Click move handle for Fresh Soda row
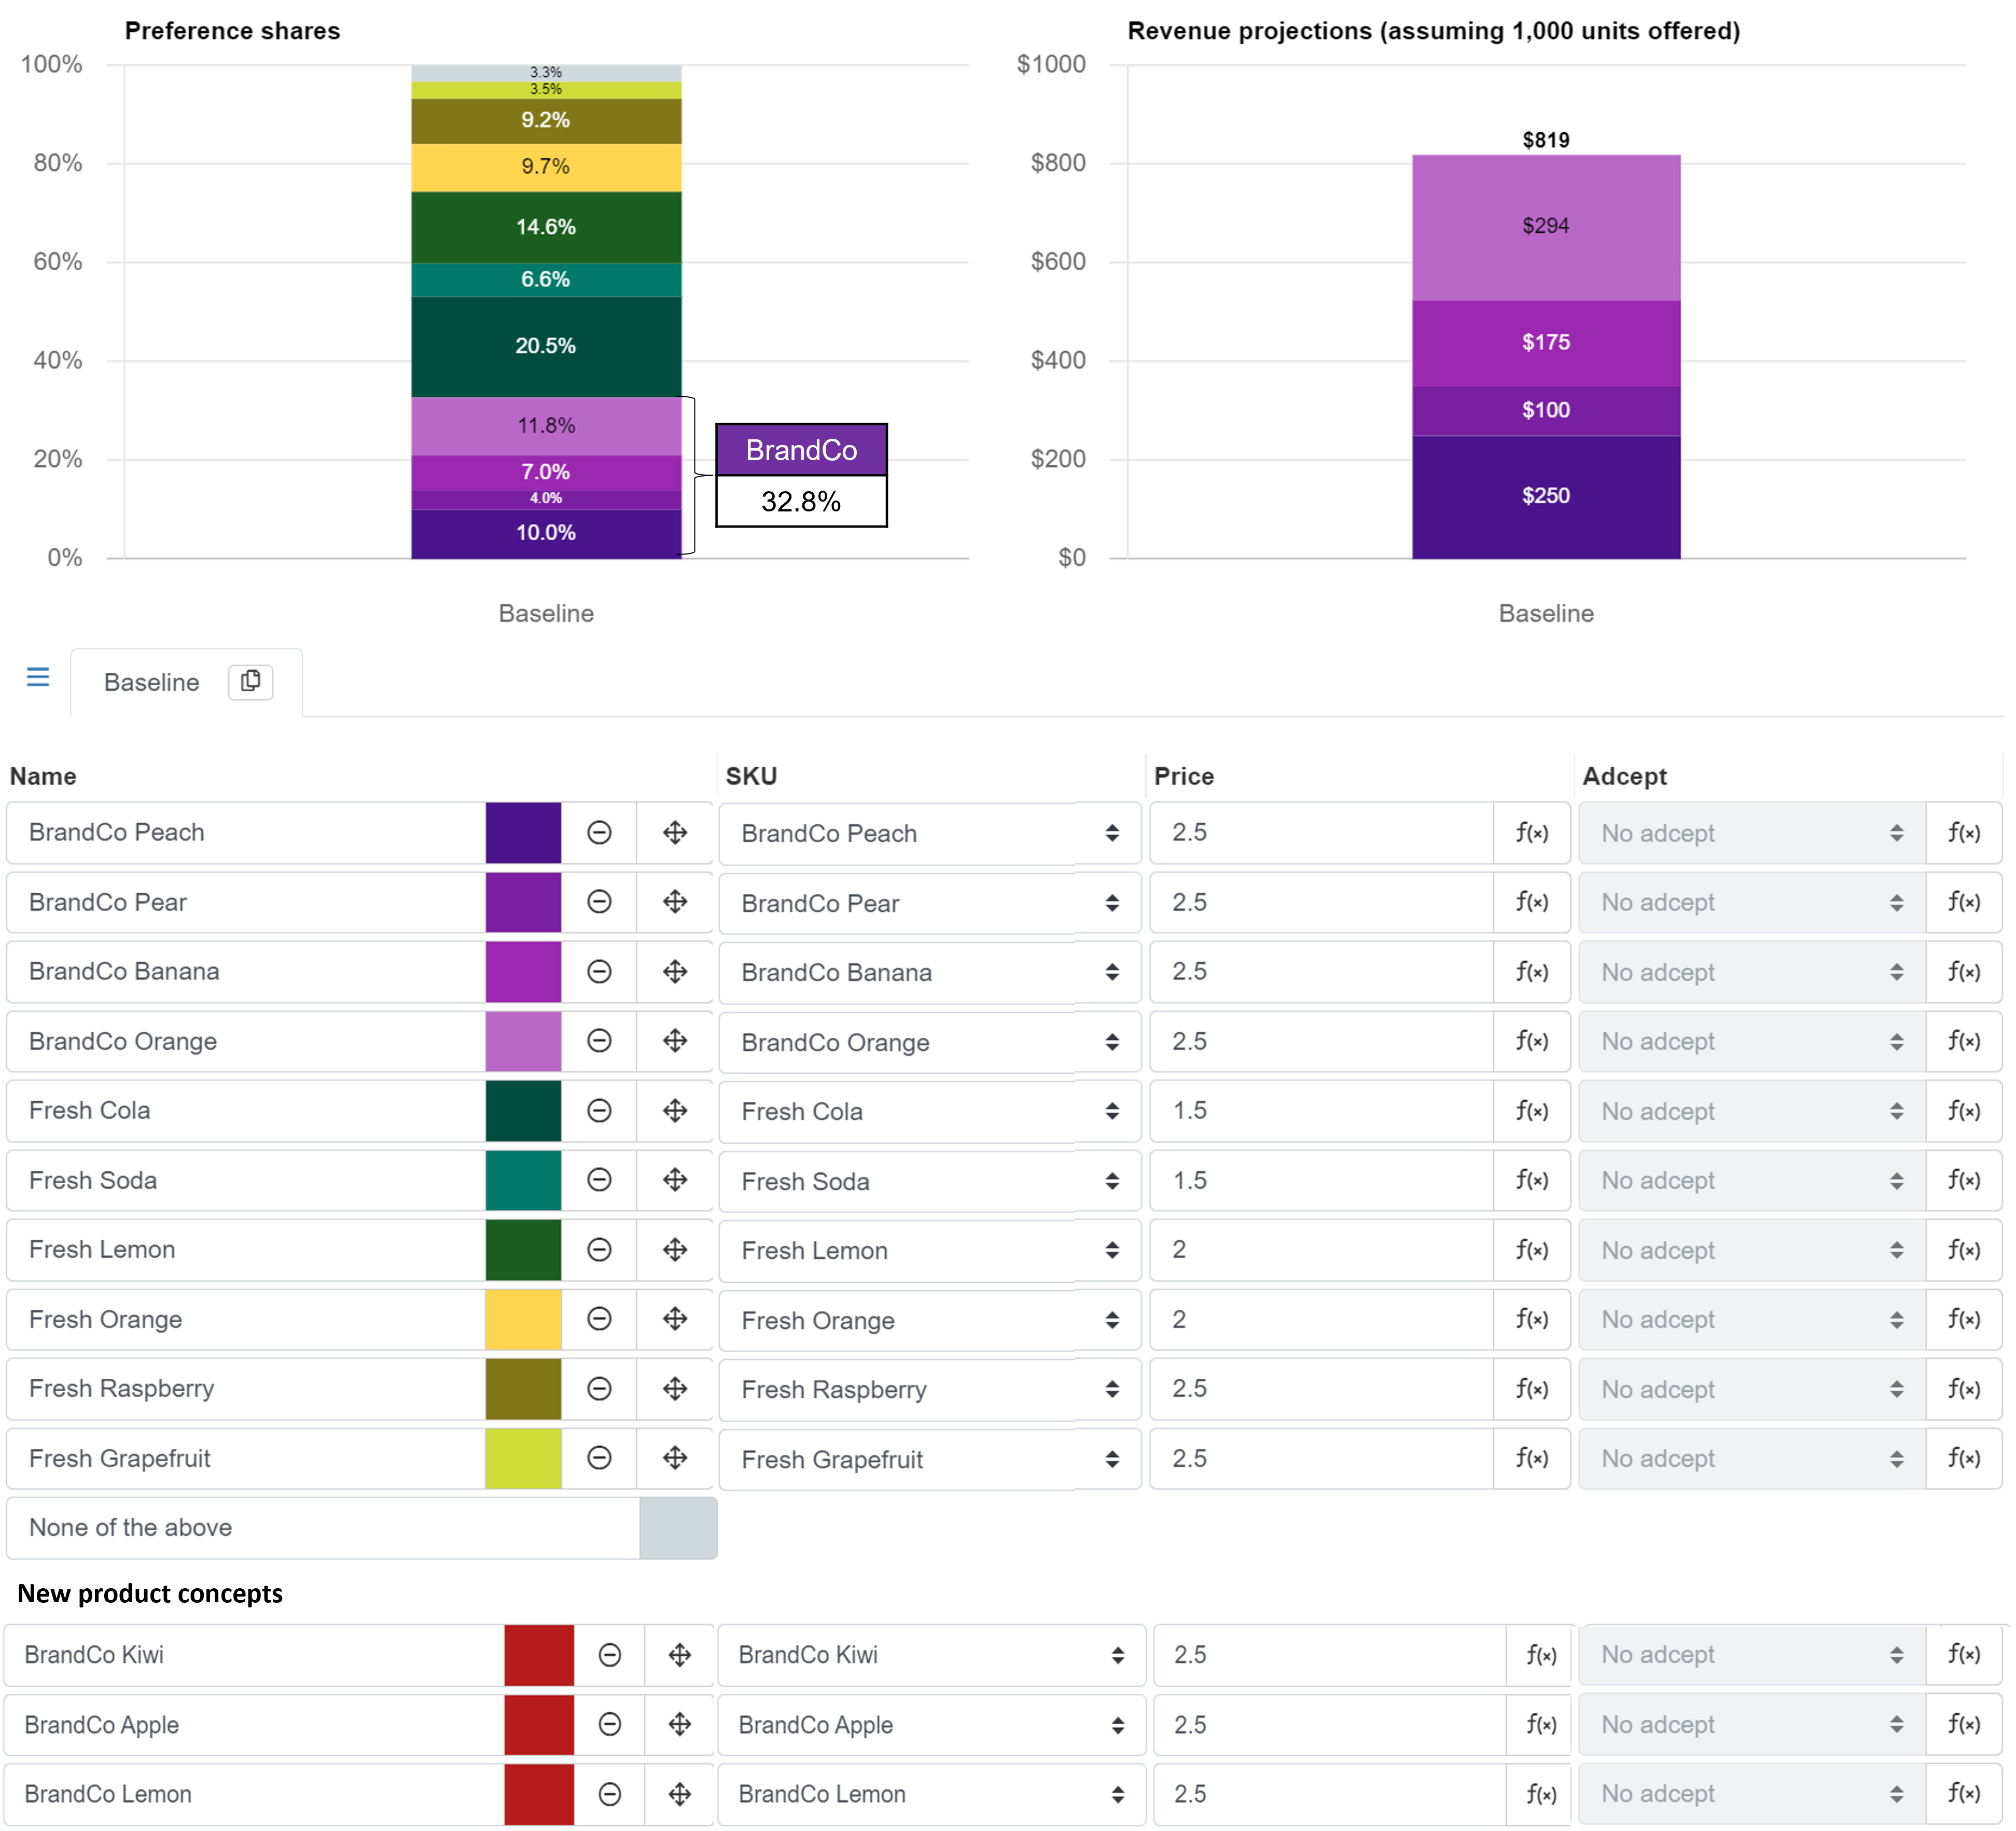 tap(675, 1180)
